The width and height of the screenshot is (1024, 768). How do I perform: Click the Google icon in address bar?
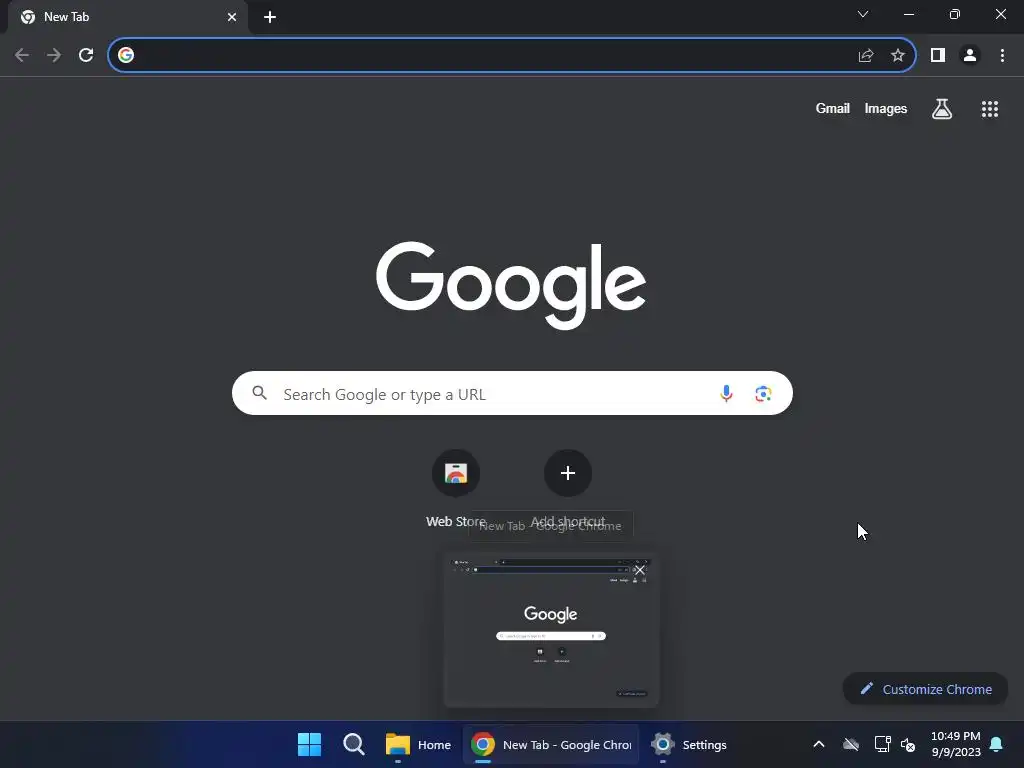point(126,55)
